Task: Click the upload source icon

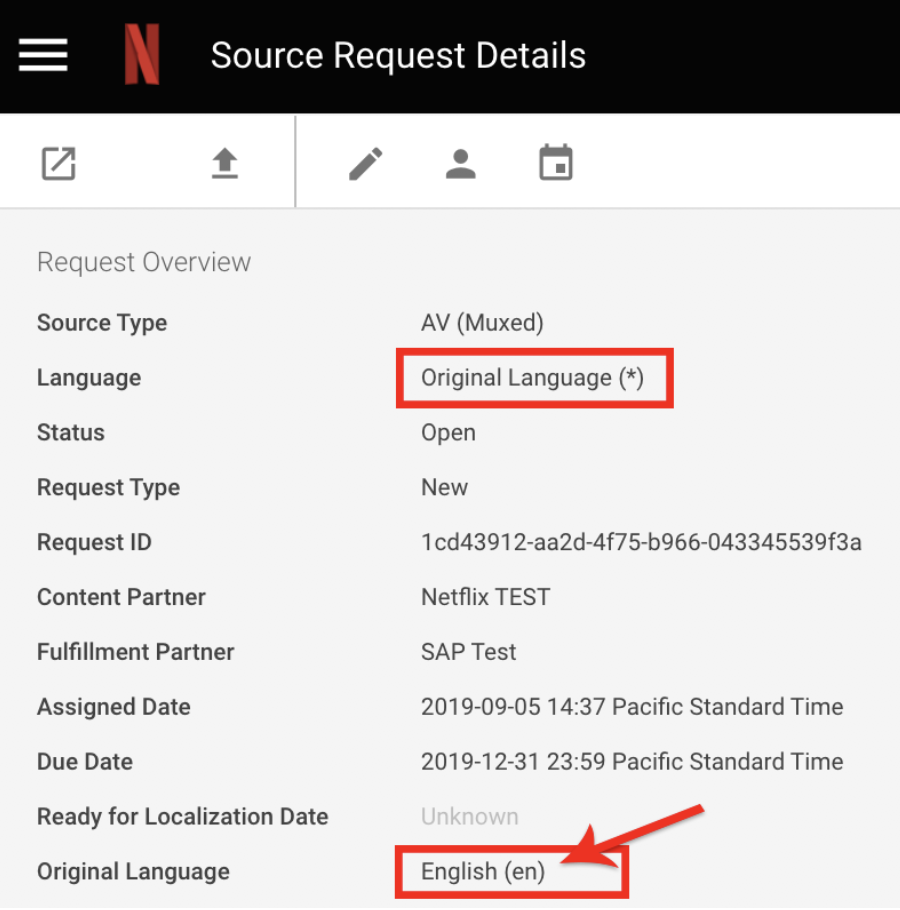Action: tap(225, 164)
